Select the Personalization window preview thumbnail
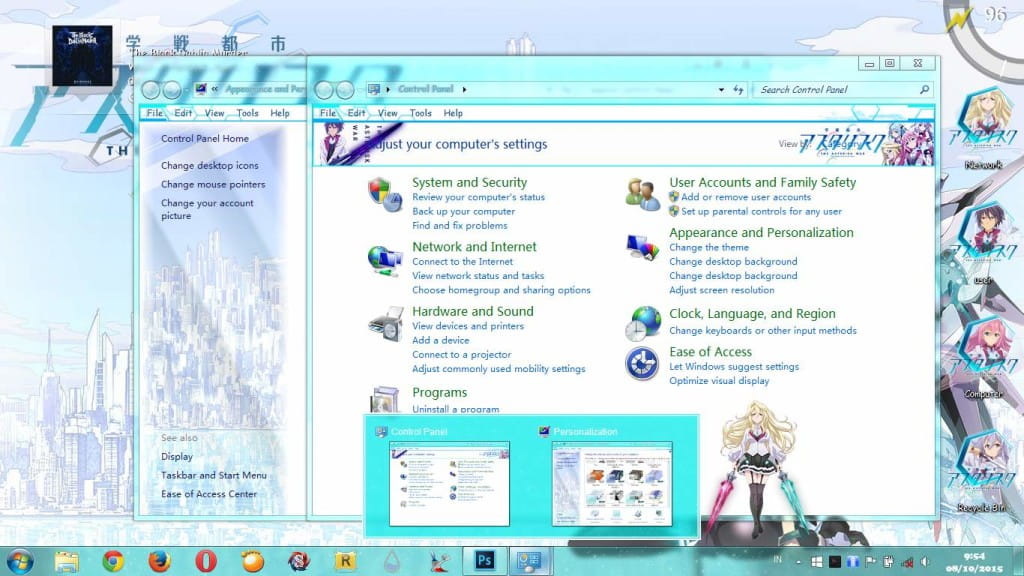 point(611,484)
